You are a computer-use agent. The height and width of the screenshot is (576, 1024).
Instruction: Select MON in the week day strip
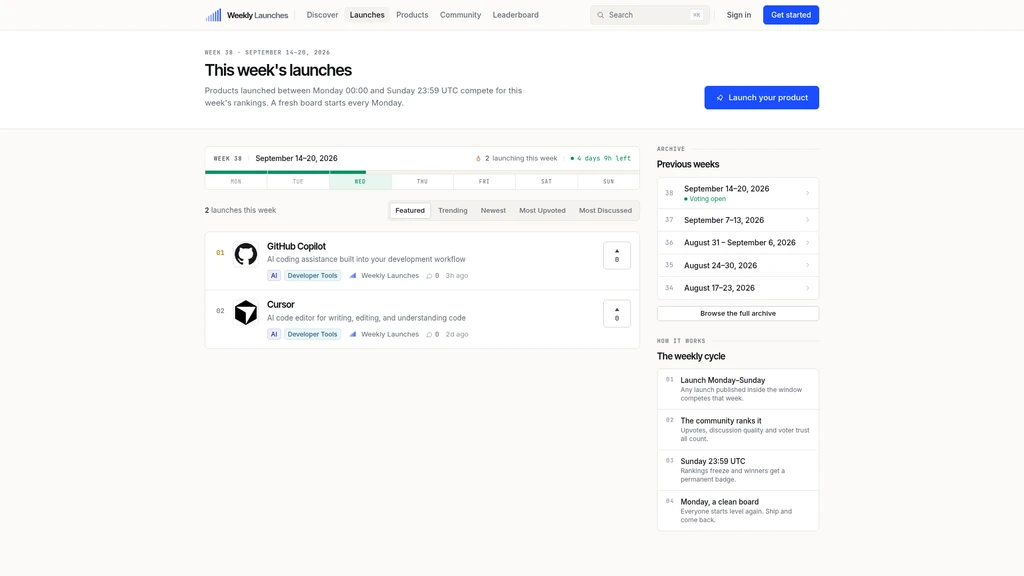click(x=236, y=182)
